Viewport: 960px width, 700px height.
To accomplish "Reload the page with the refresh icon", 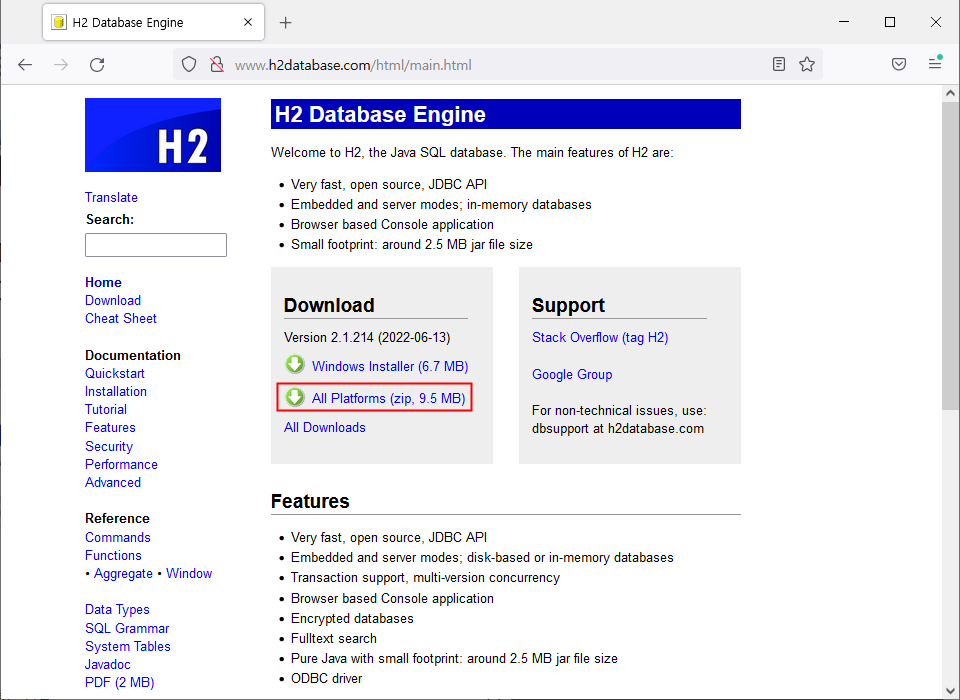I will tap(97, 65).
